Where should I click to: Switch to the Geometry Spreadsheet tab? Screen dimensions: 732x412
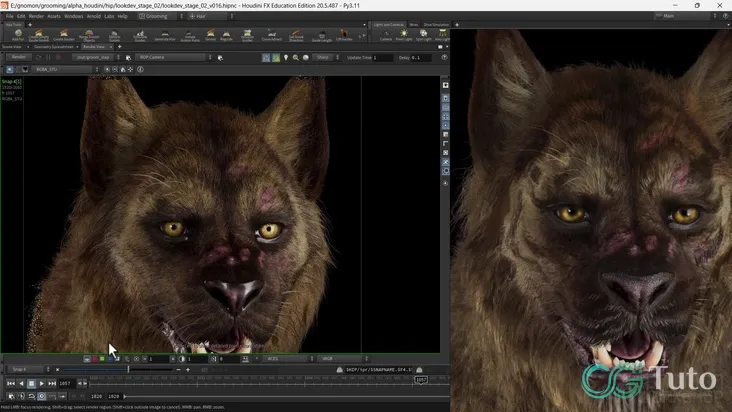(x=54, y=47)
